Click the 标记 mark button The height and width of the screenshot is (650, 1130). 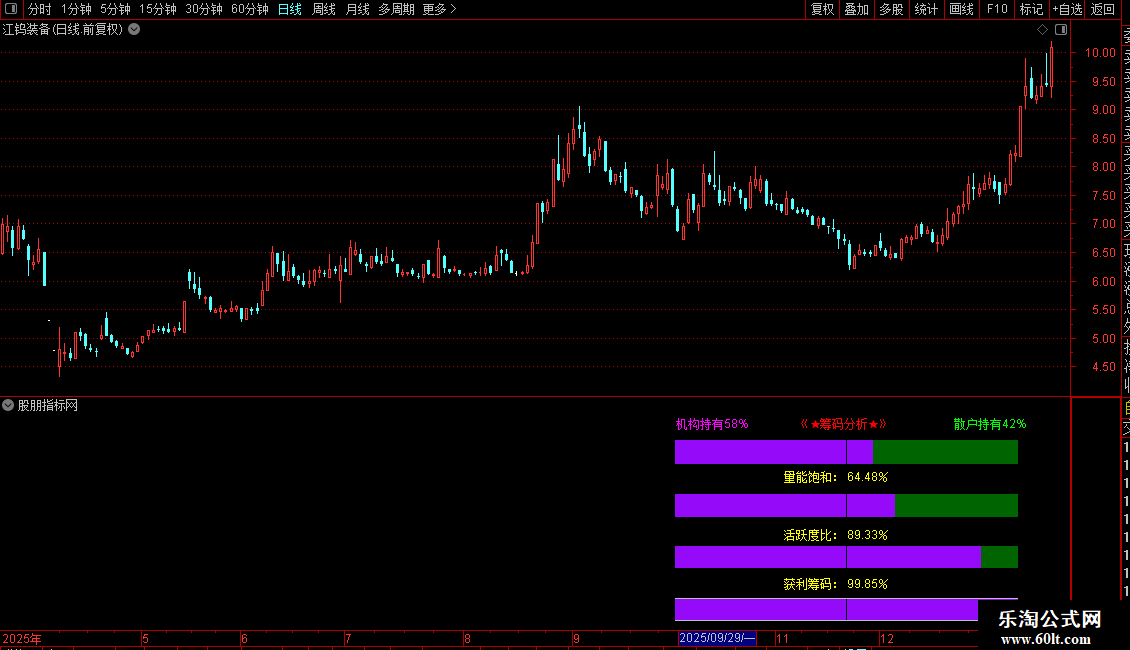coord(1031,9)
